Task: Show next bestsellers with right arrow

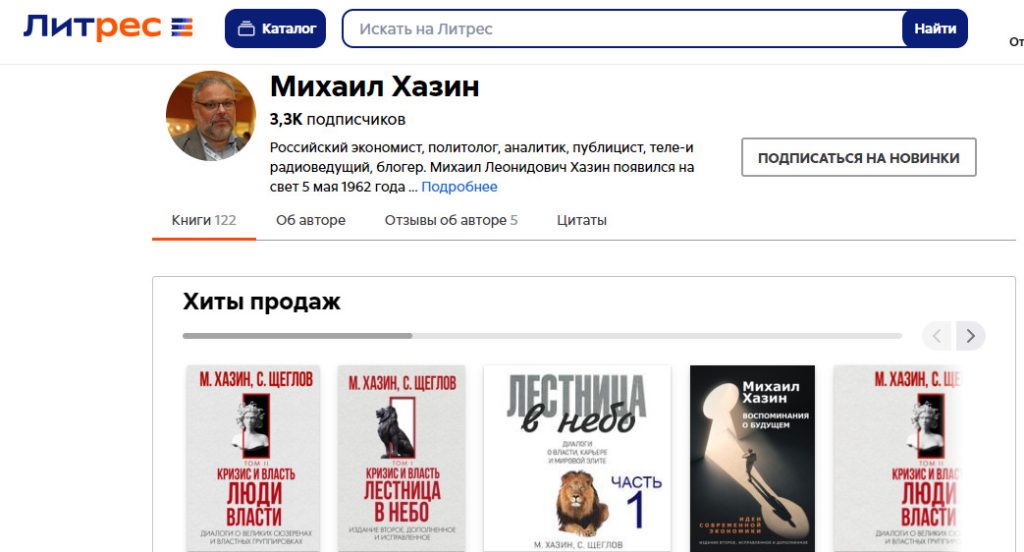Action: point(970,336)
